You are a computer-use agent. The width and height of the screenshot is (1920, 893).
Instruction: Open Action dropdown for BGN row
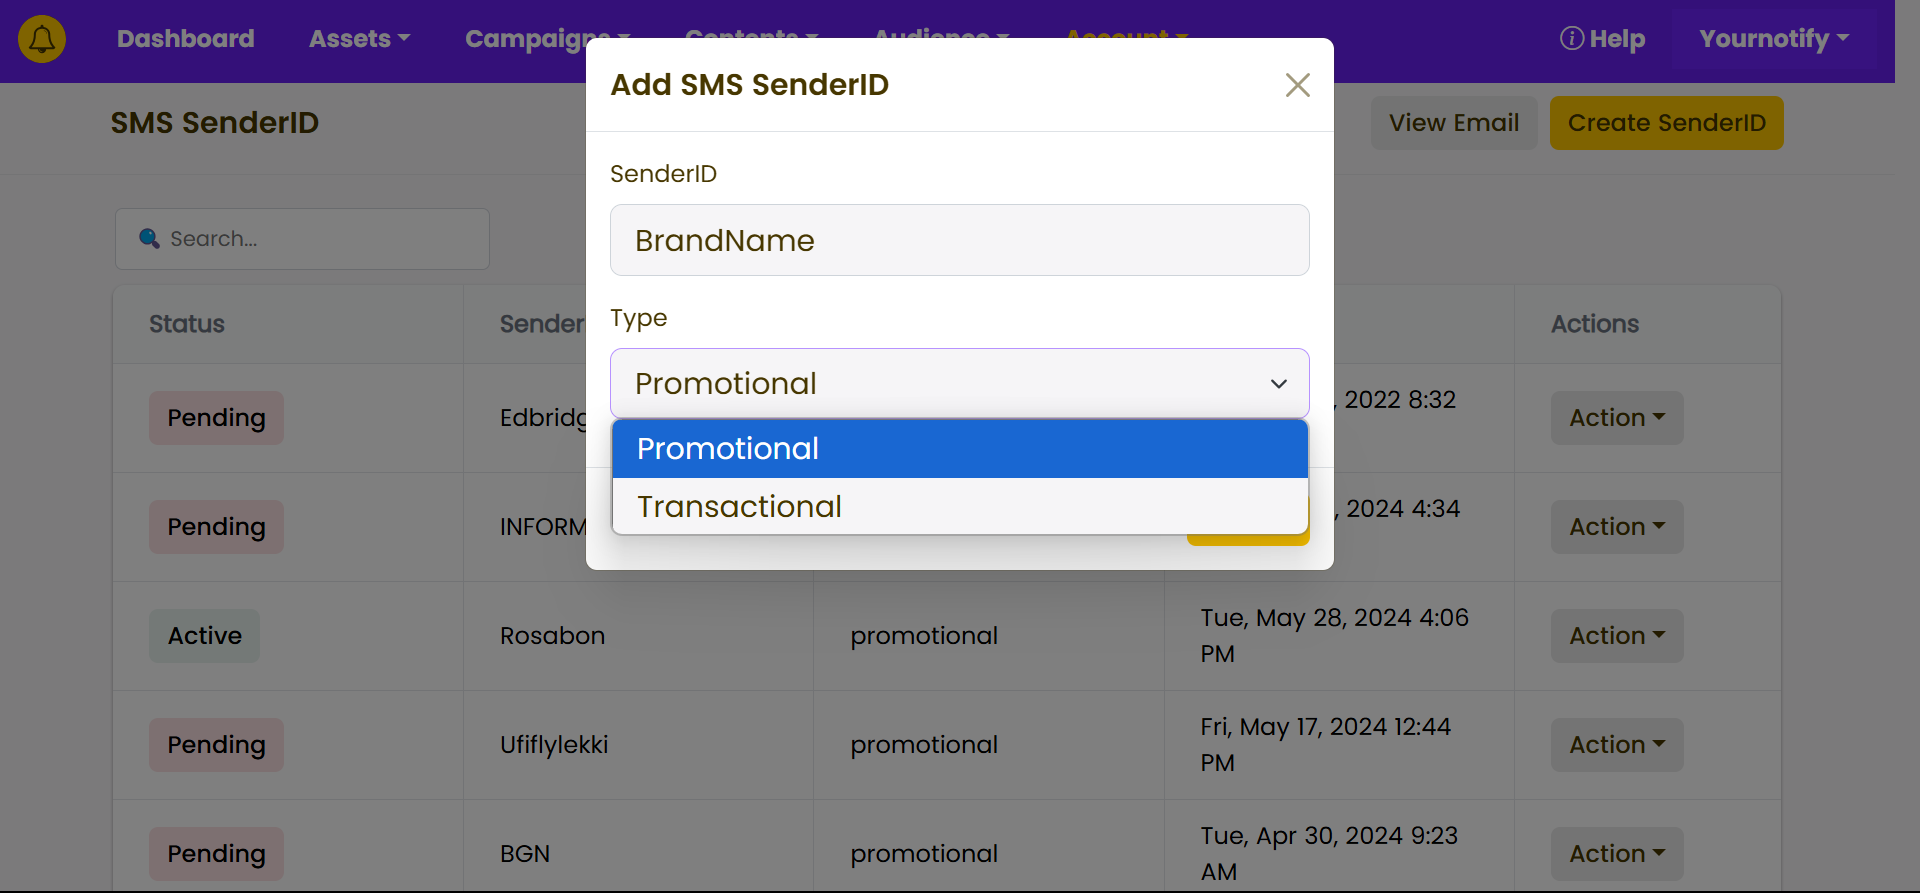(1617, 854)
